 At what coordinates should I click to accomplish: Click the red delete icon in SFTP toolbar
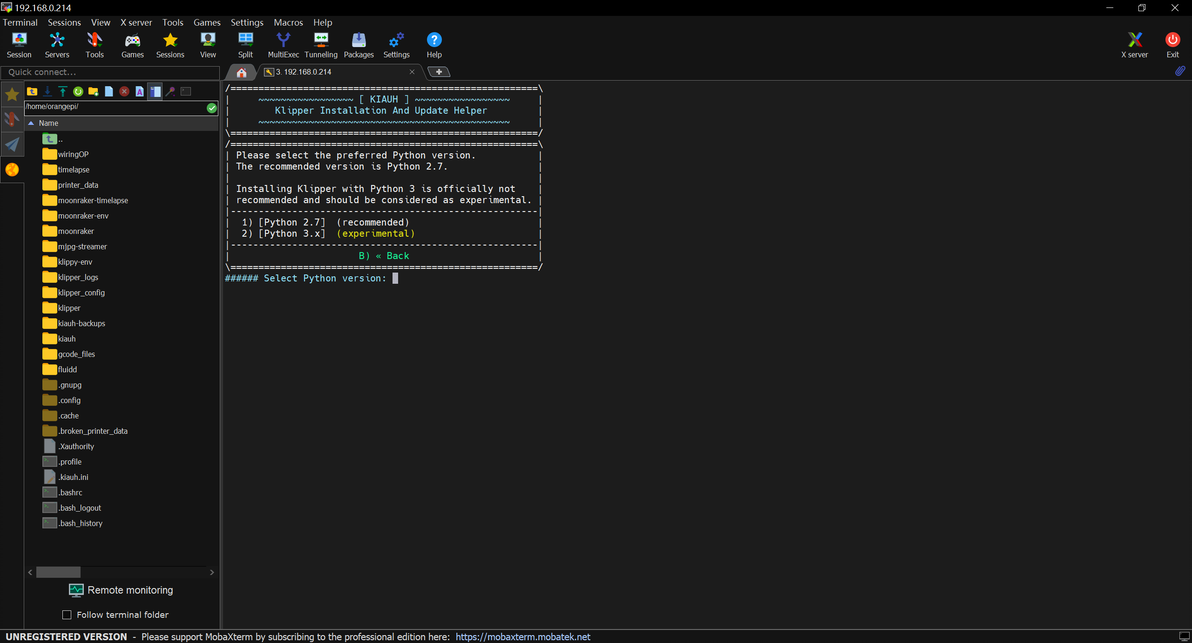click(x=124, y=92)
